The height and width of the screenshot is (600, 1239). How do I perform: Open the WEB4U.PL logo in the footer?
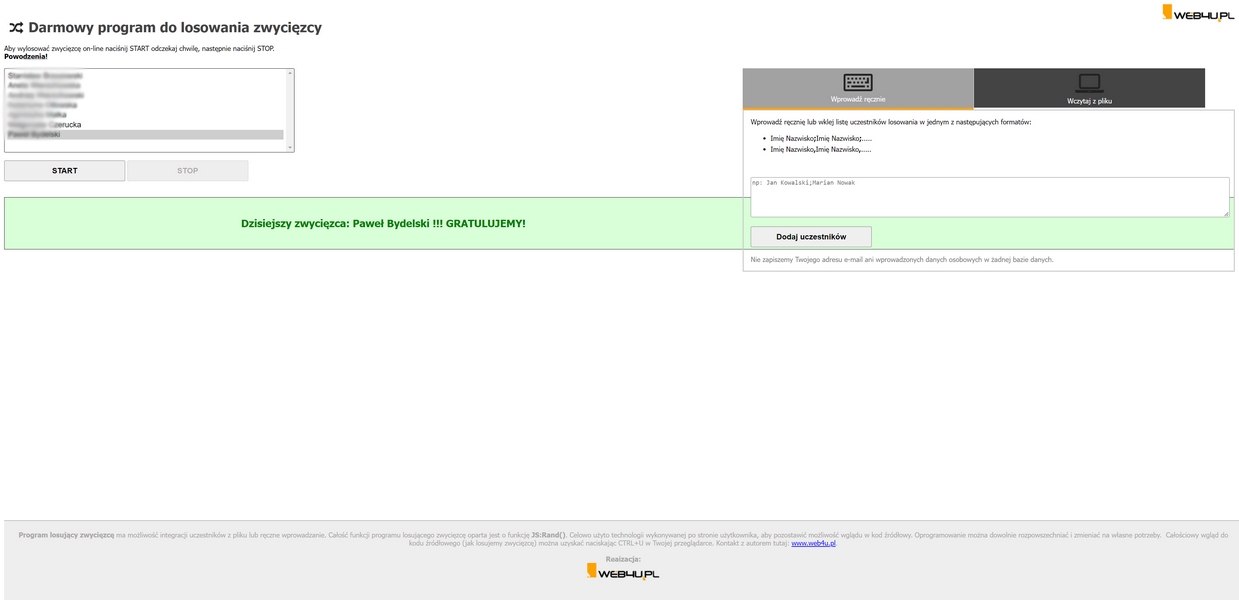622,572
